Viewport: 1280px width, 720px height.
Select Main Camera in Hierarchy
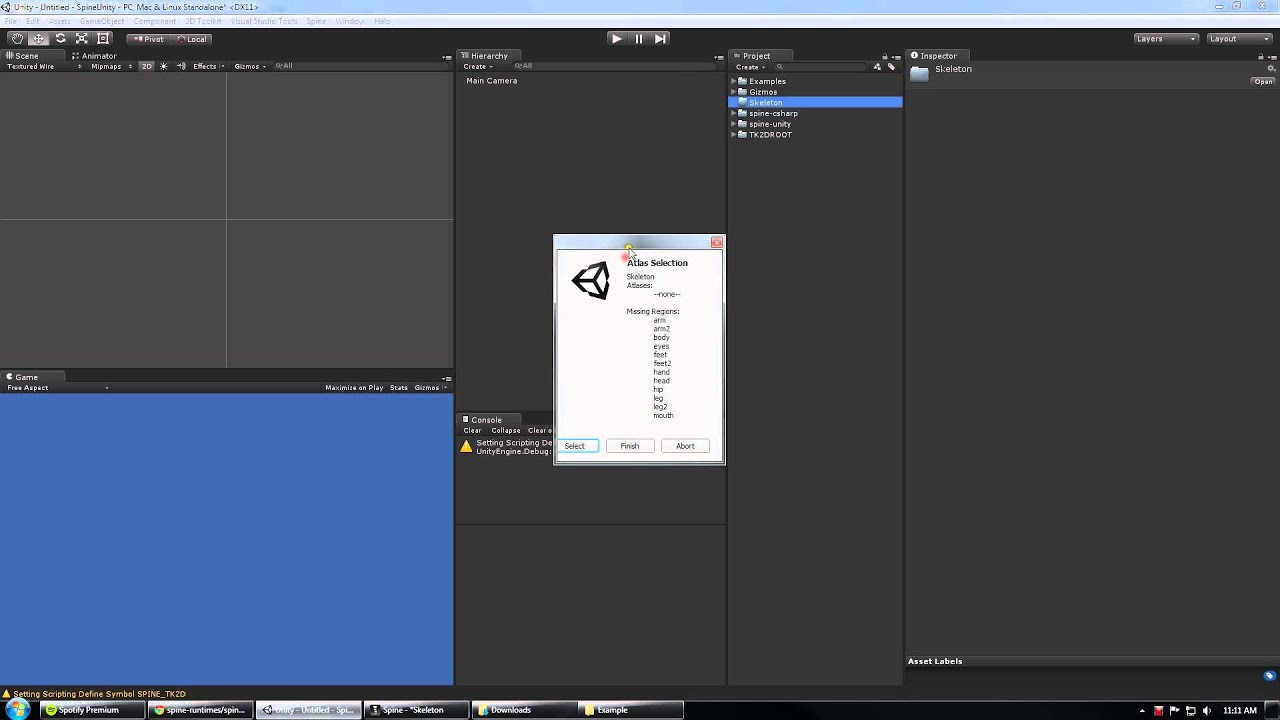pyautogui.click(x=492, y=81)
